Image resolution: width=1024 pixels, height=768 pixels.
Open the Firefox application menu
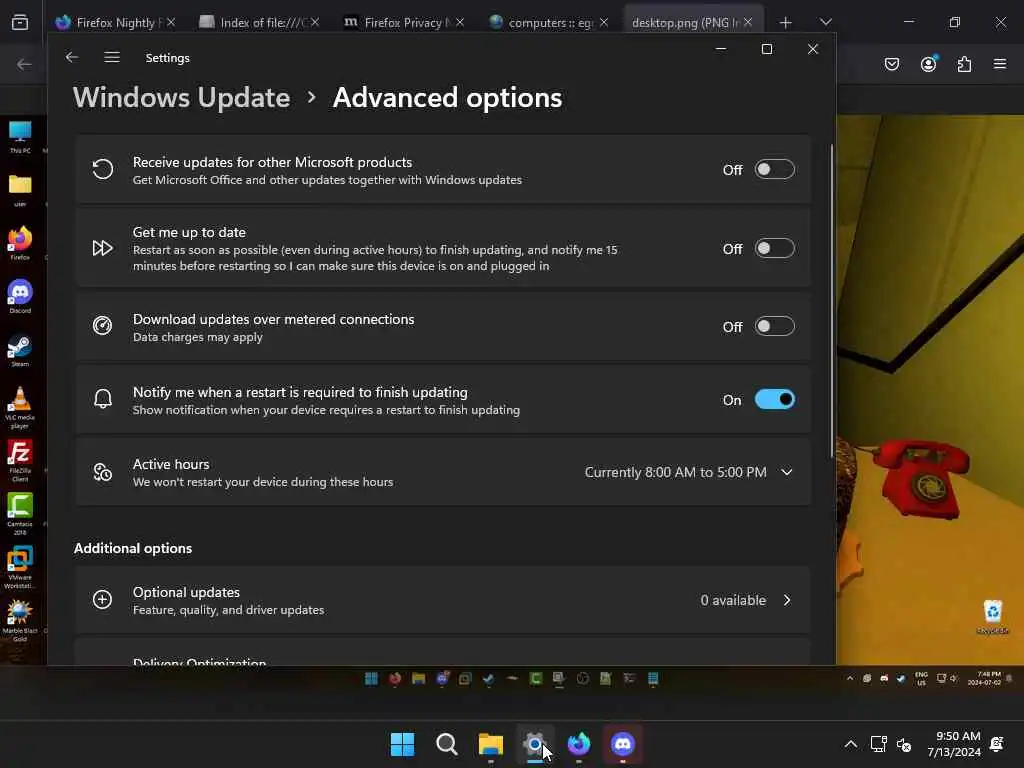pos(1000,64)
